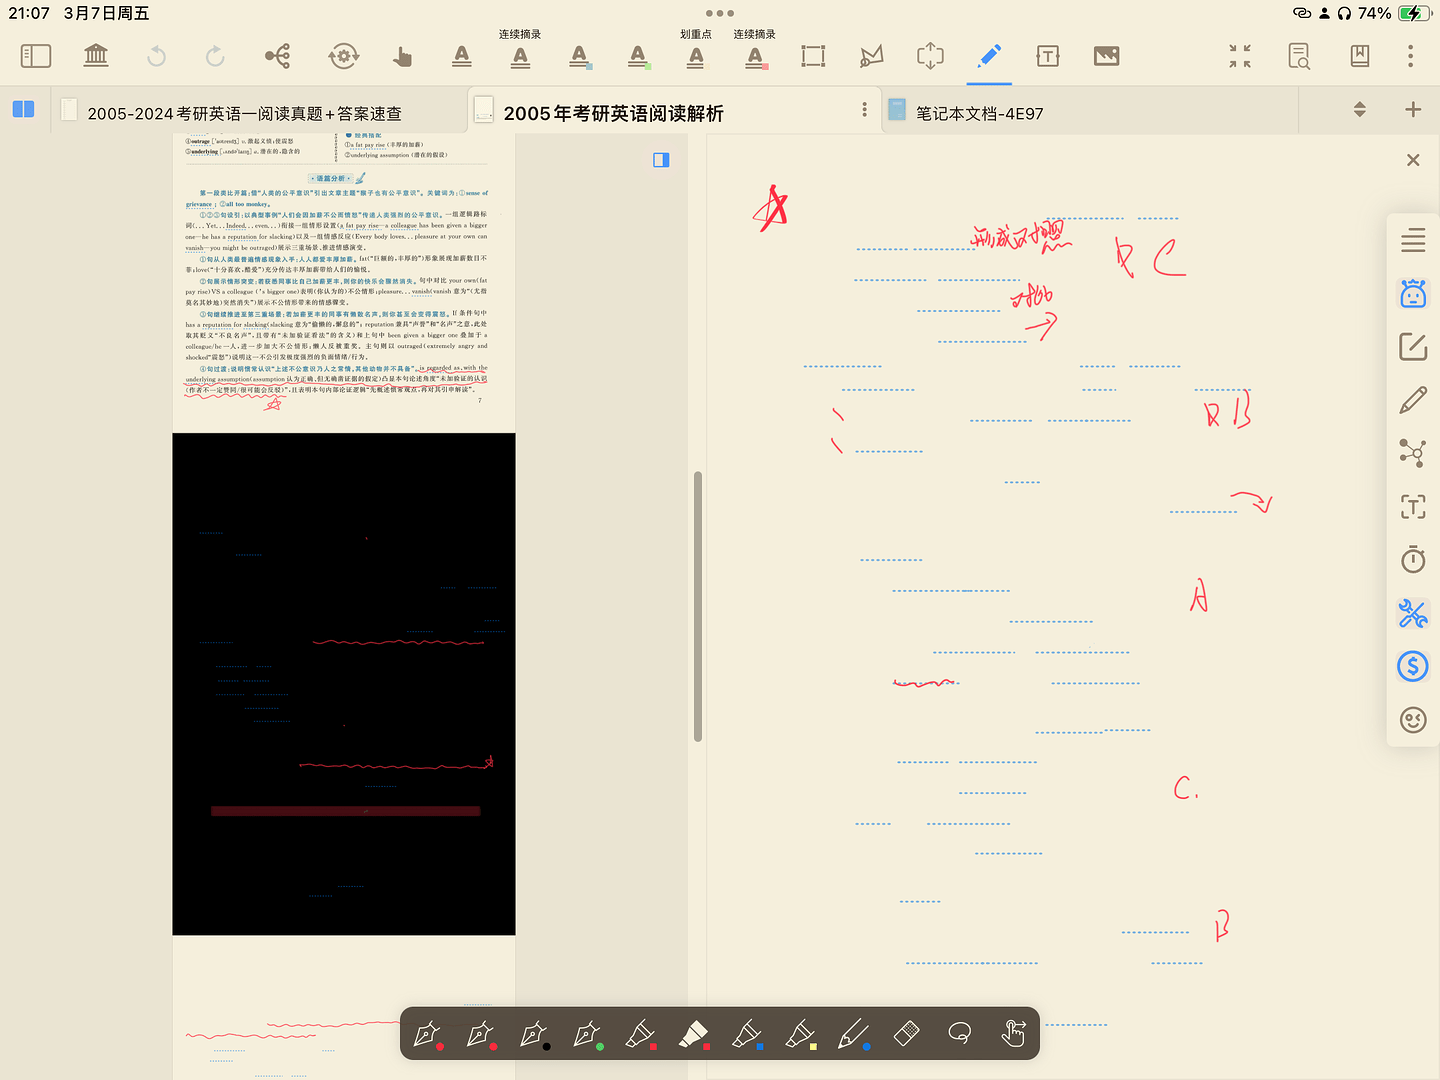
Task: Open the smiley face icon in the right sidebar
Action: click(x=1413, y=720)
